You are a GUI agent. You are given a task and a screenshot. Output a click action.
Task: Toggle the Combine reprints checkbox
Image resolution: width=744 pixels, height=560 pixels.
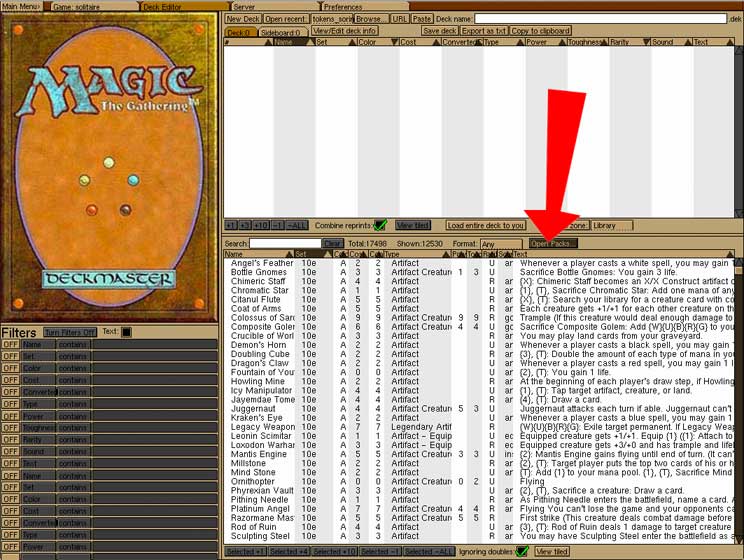[380, 225]
